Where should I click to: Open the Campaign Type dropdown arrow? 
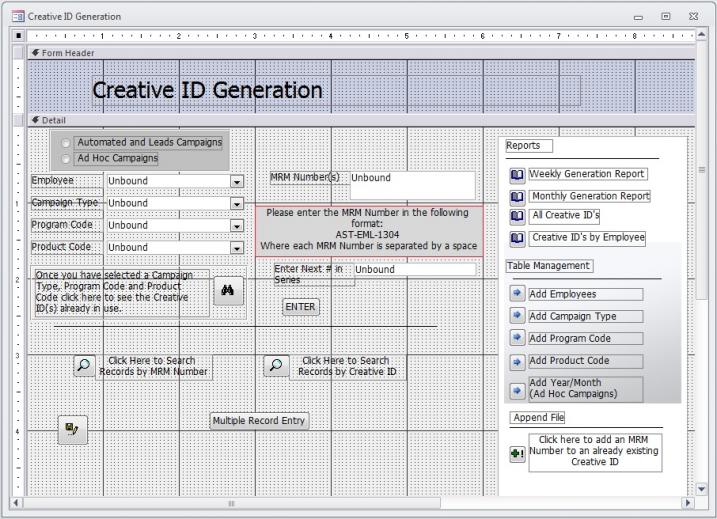(x=237, y=204)
